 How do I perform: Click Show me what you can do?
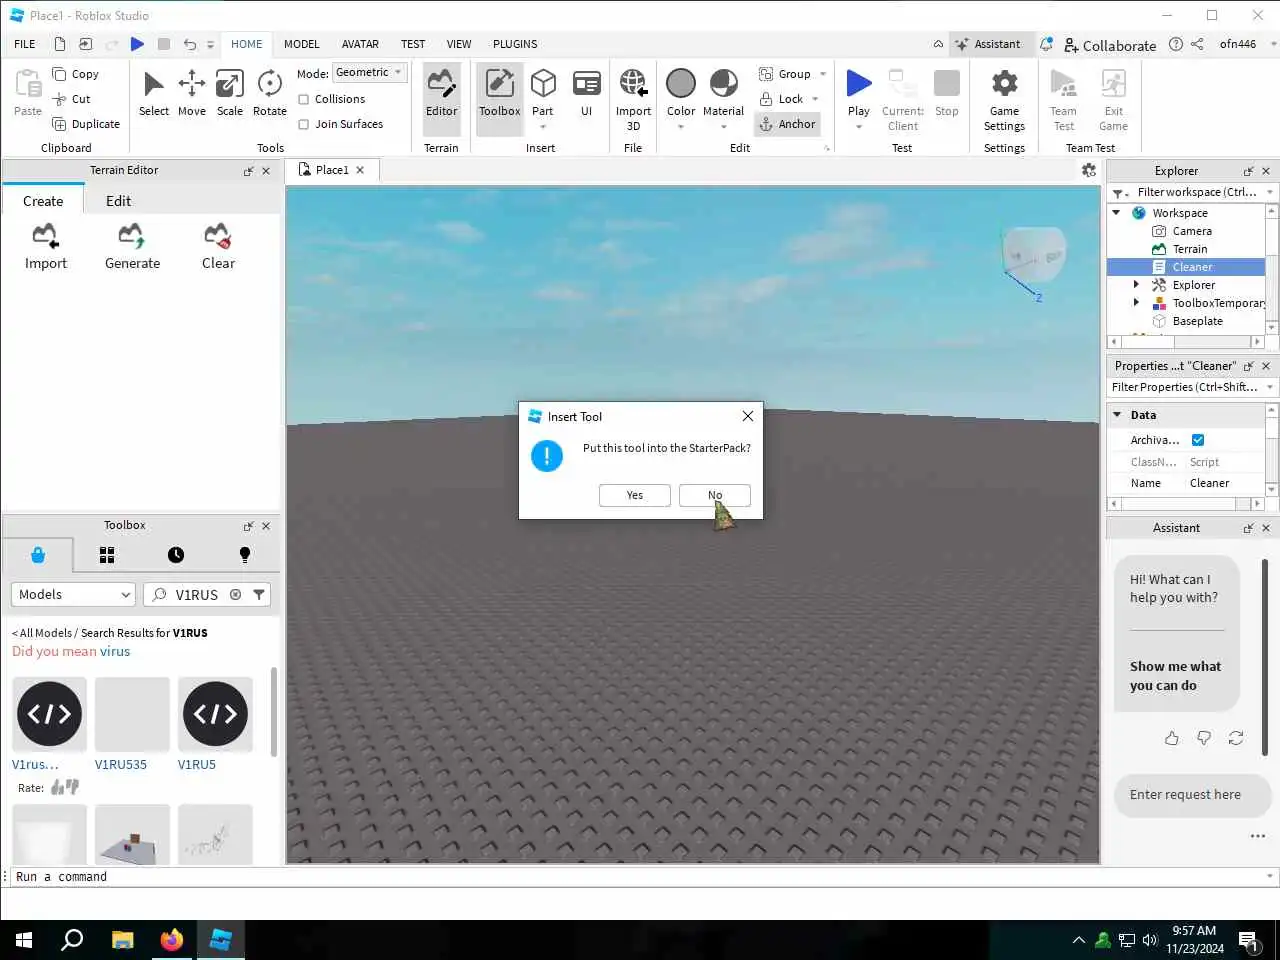[1175, 676]
